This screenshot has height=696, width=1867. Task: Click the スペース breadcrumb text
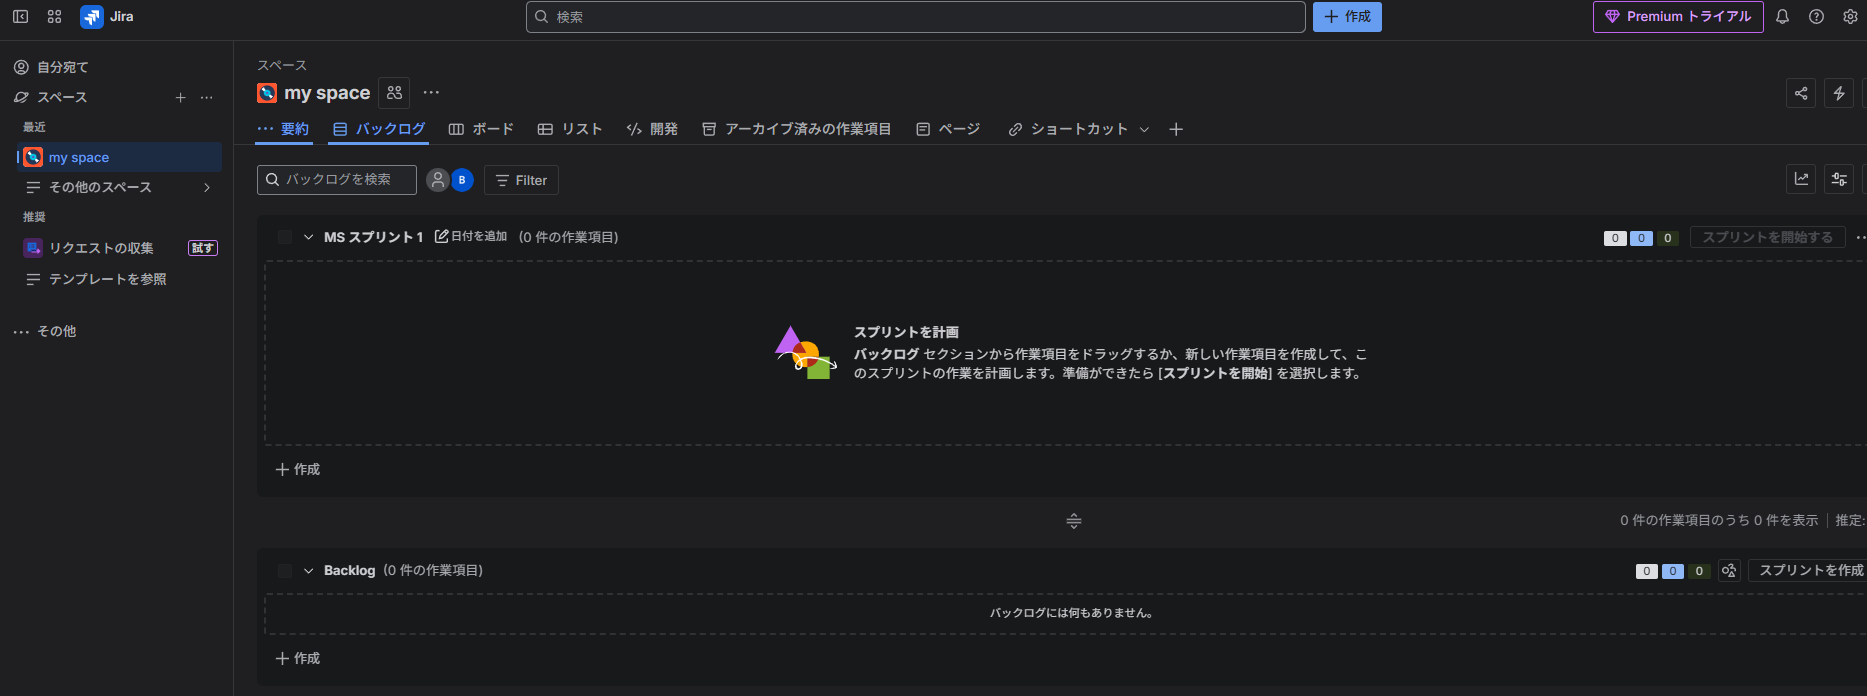(x=282, y=65)
